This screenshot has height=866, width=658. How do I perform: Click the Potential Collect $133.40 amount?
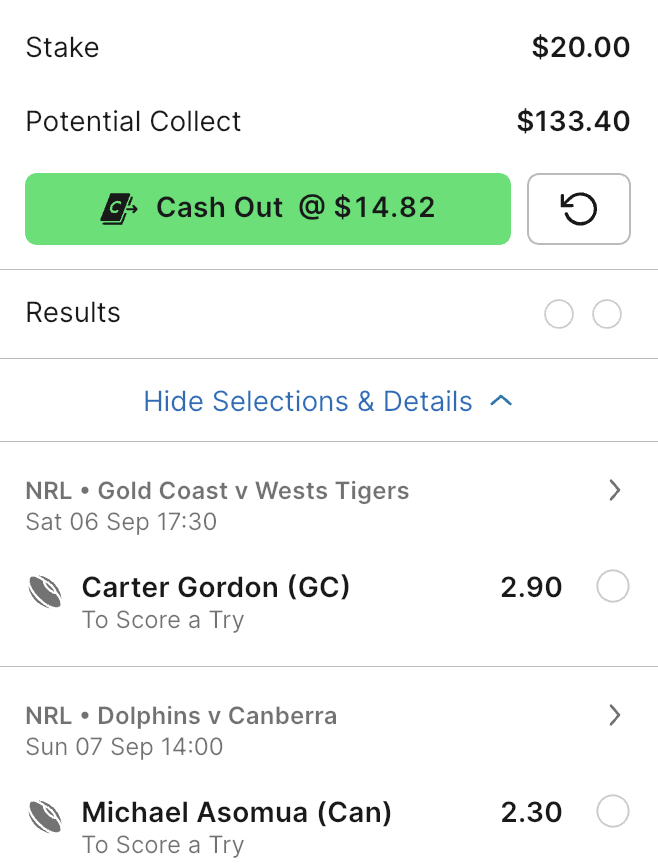point(573,122)
